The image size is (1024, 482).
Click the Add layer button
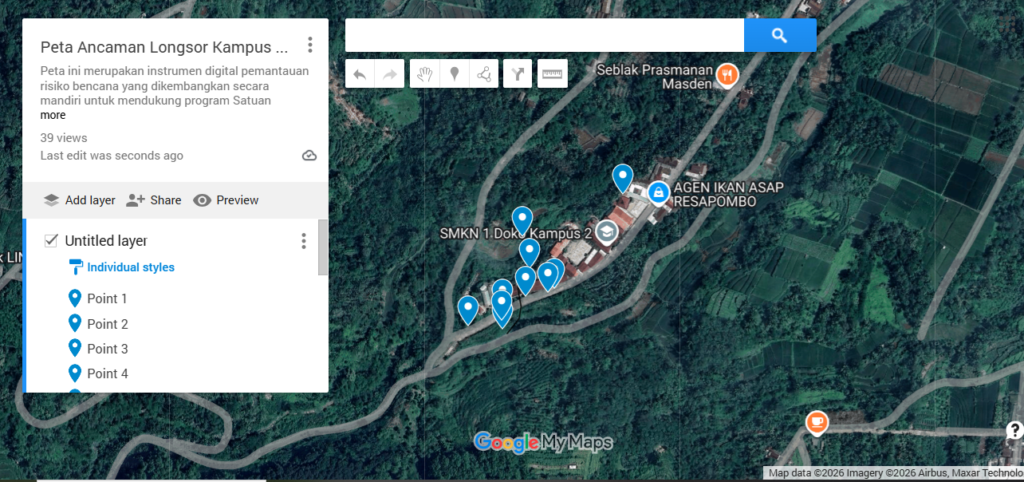[x=79, y=200]
